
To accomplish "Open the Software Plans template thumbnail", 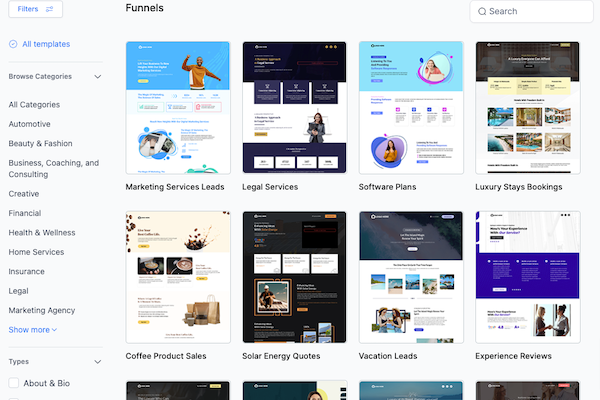I will (x=411, y=108).
